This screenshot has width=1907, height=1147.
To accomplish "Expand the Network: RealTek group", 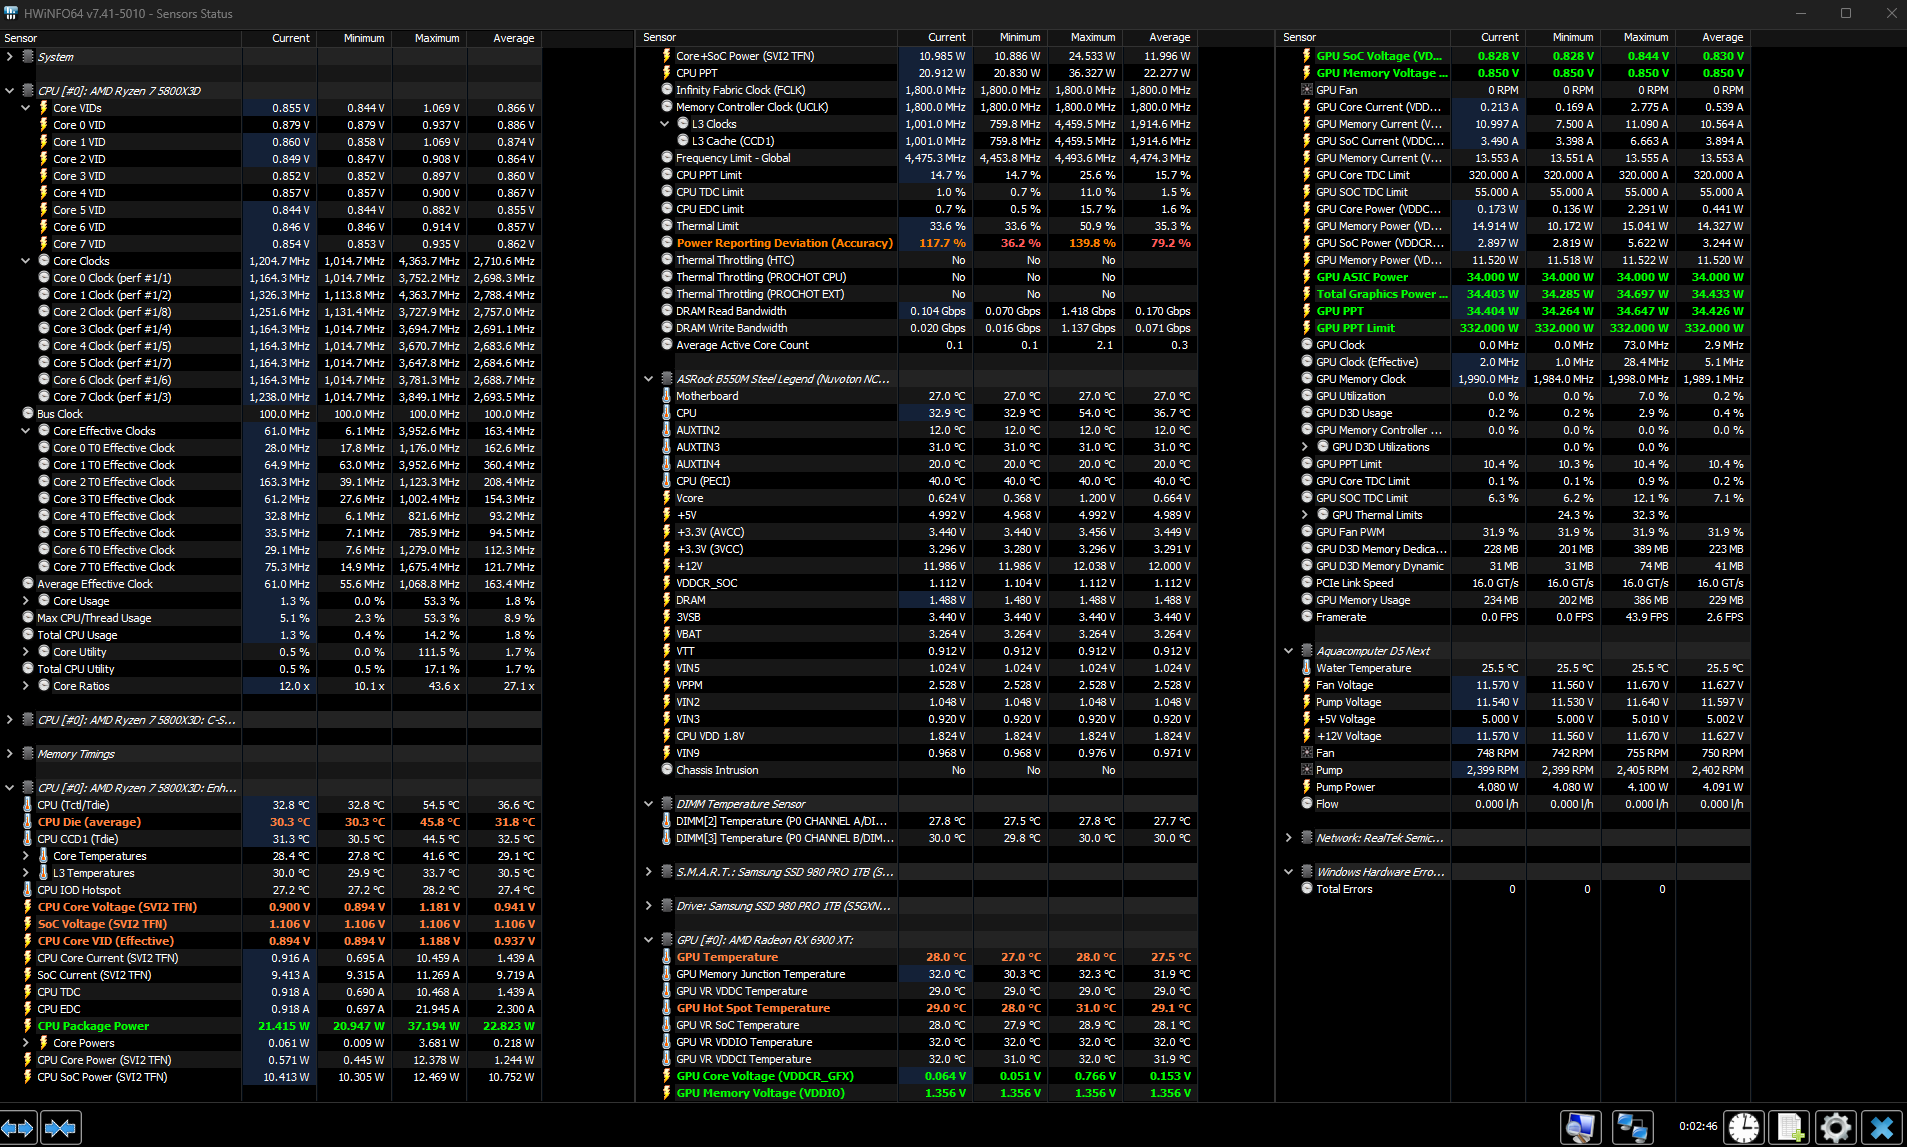I will click(1289, 838).
